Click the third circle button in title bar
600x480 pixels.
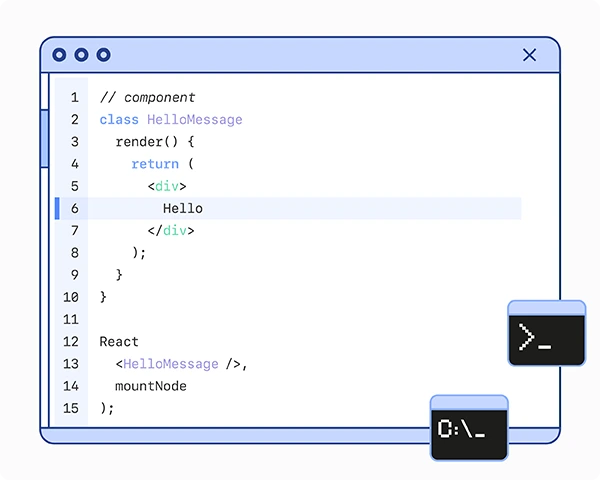103,55
